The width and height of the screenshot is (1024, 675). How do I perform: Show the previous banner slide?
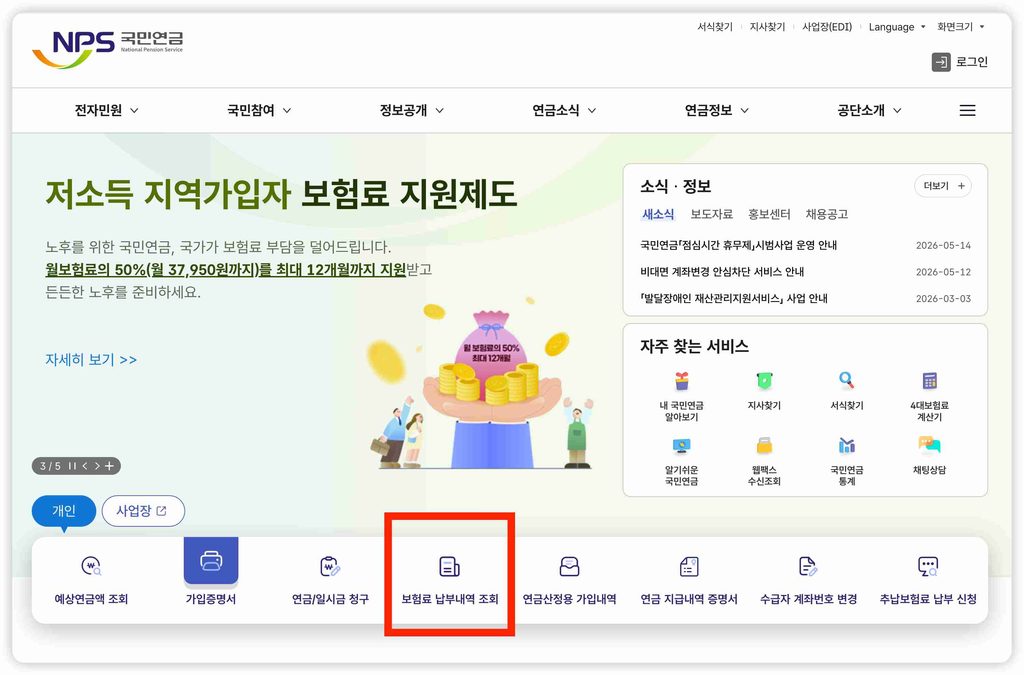click(x=84, y=466)
